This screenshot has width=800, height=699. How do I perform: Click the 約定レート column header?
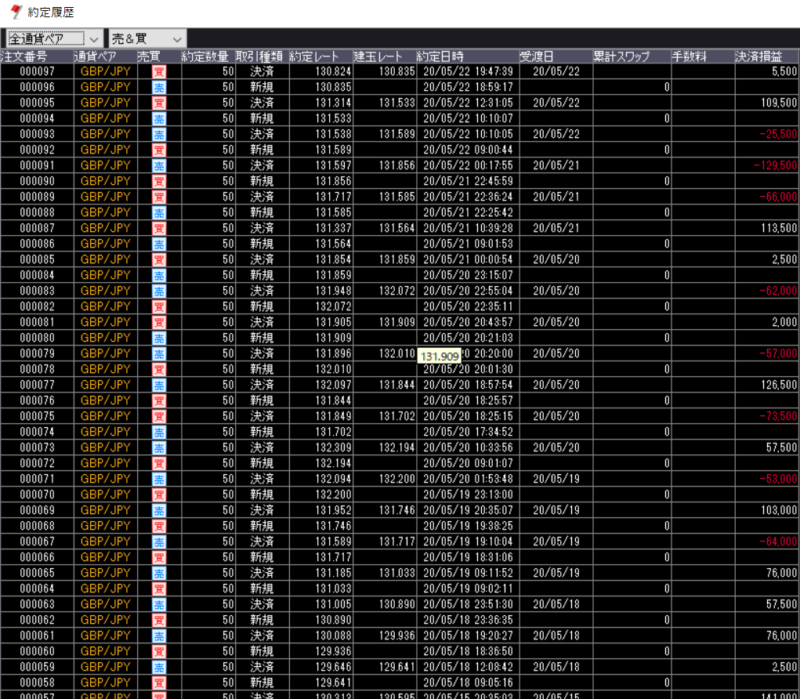pos(315,56)
